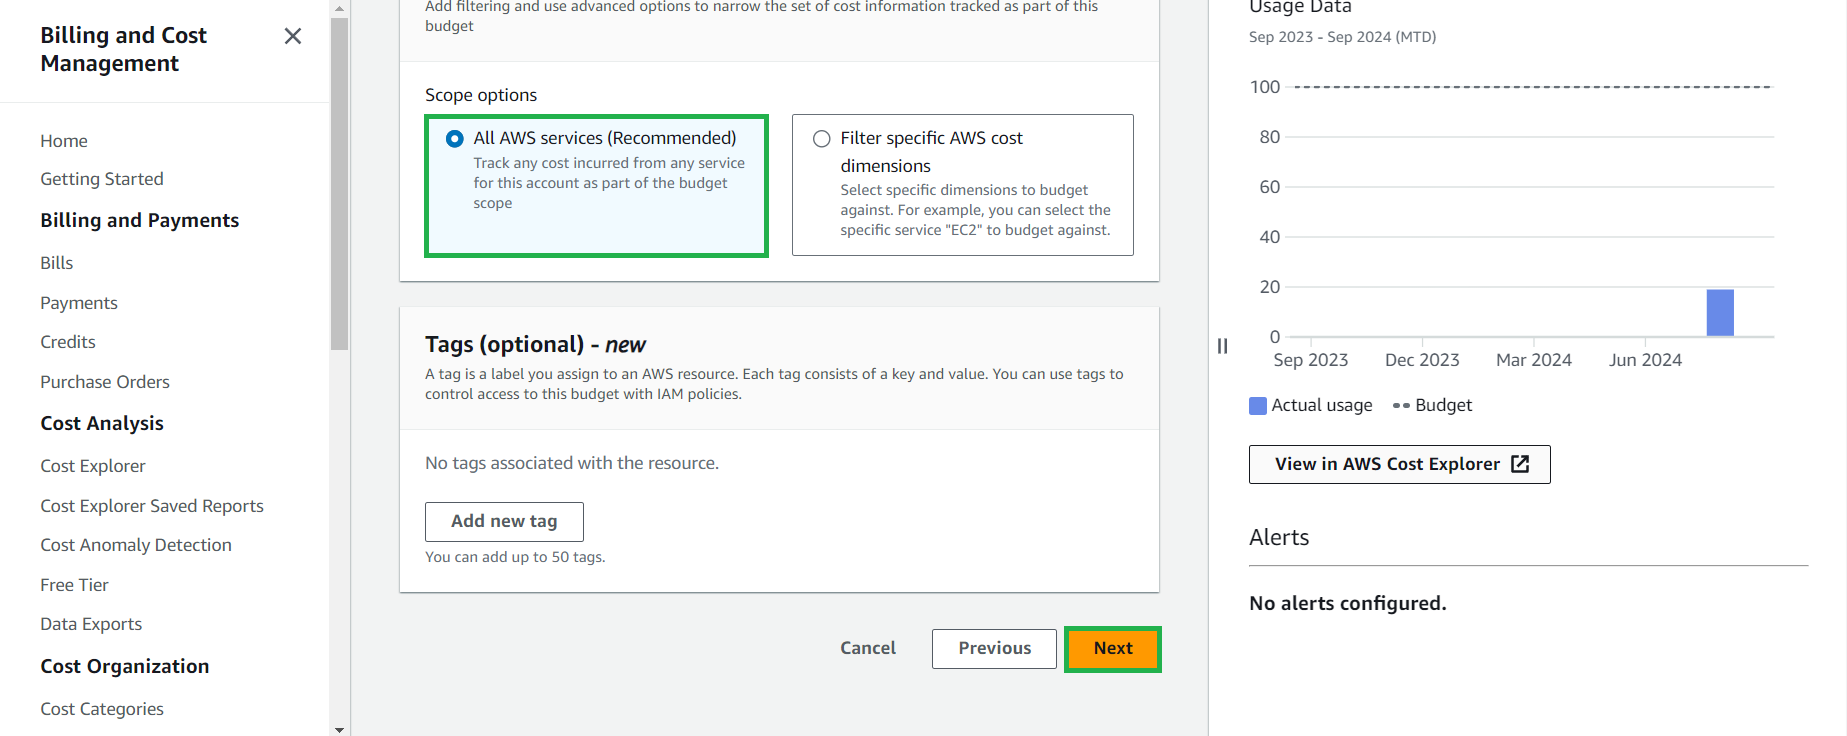Click the date range 'Sep 2023 - Sep 2024 (MTD)'
This screenshot has height=736, width=1847.
1342,37
